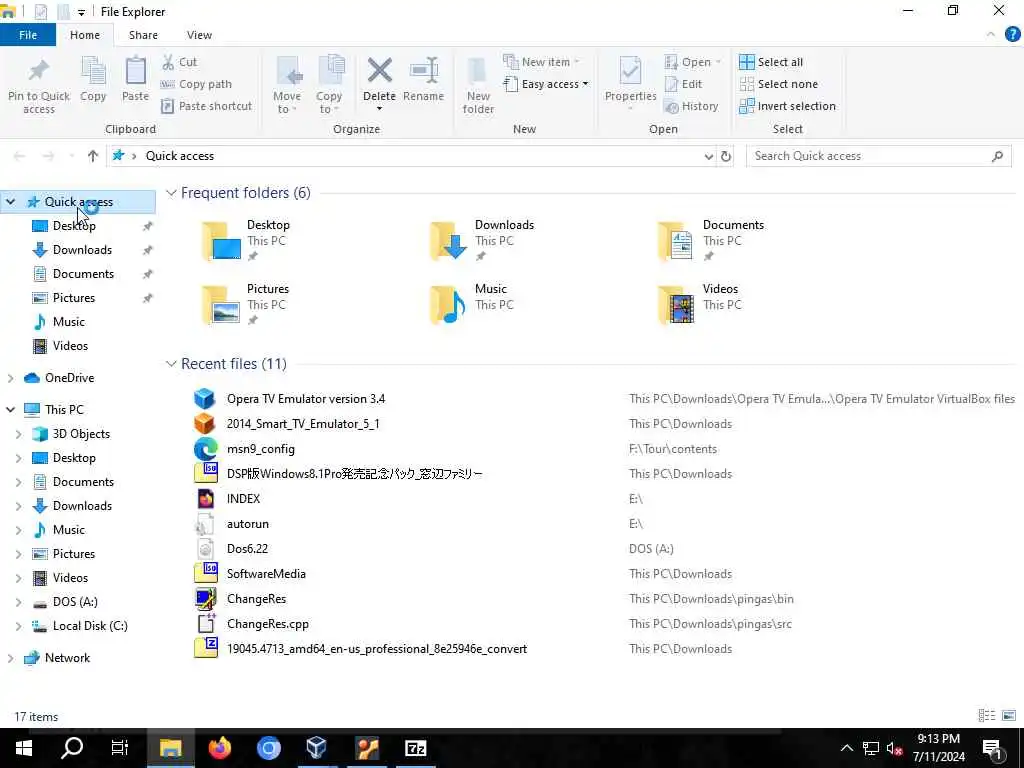Expand the Network tree node
1024x768 pixels.
tap(10, 658)
